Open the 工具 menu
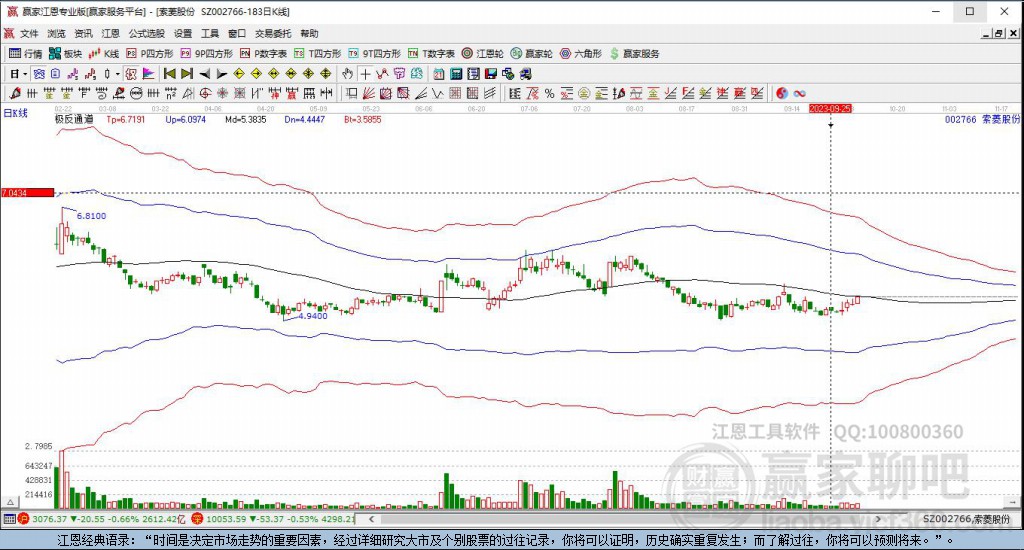This screenshot has height=550, width=1024. point(210,33)
